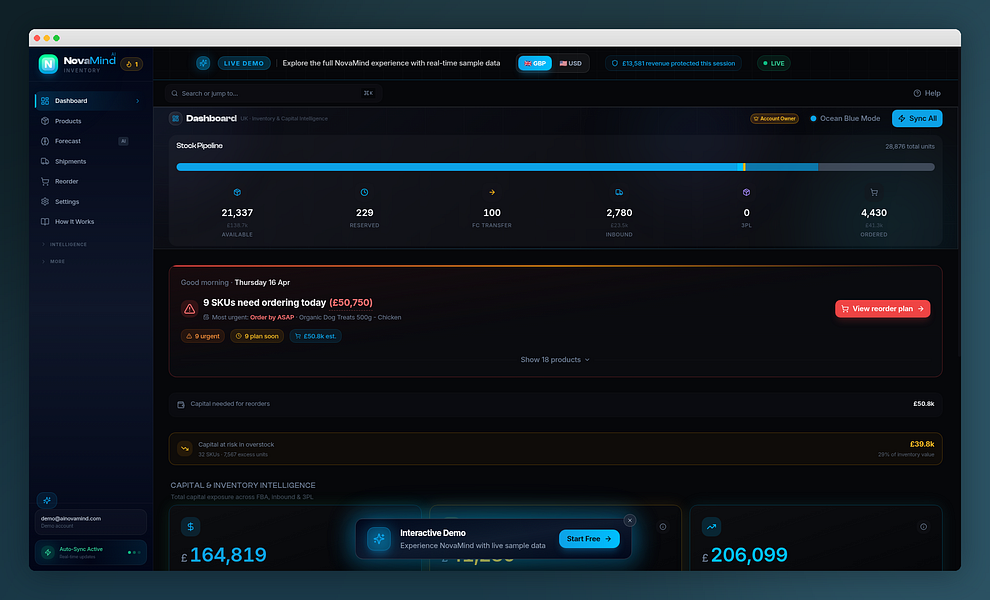Click the Shipments truck icon in sidebar
The image size is (990, 600).
coord(45,162)
